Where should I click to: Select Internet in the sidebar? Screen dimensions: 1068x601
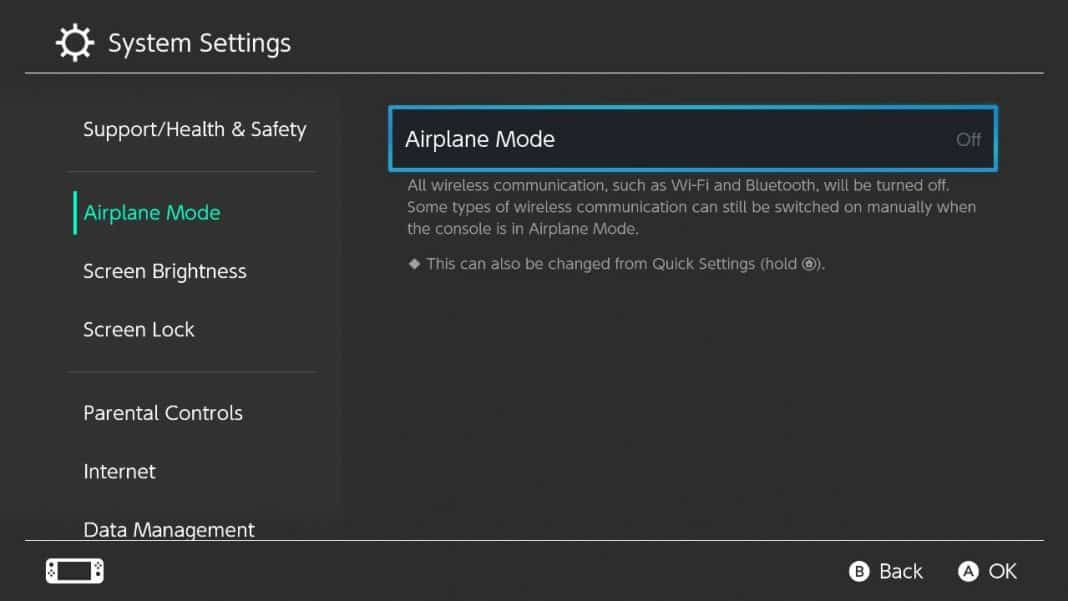click(119, 471)
